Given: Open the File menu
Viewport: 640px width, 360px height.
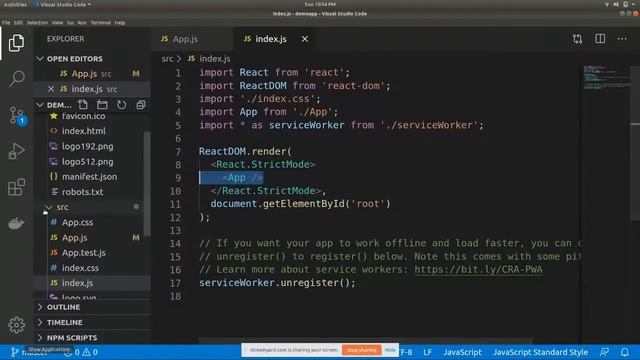Looking at the screenshot, I should (6, 22).
